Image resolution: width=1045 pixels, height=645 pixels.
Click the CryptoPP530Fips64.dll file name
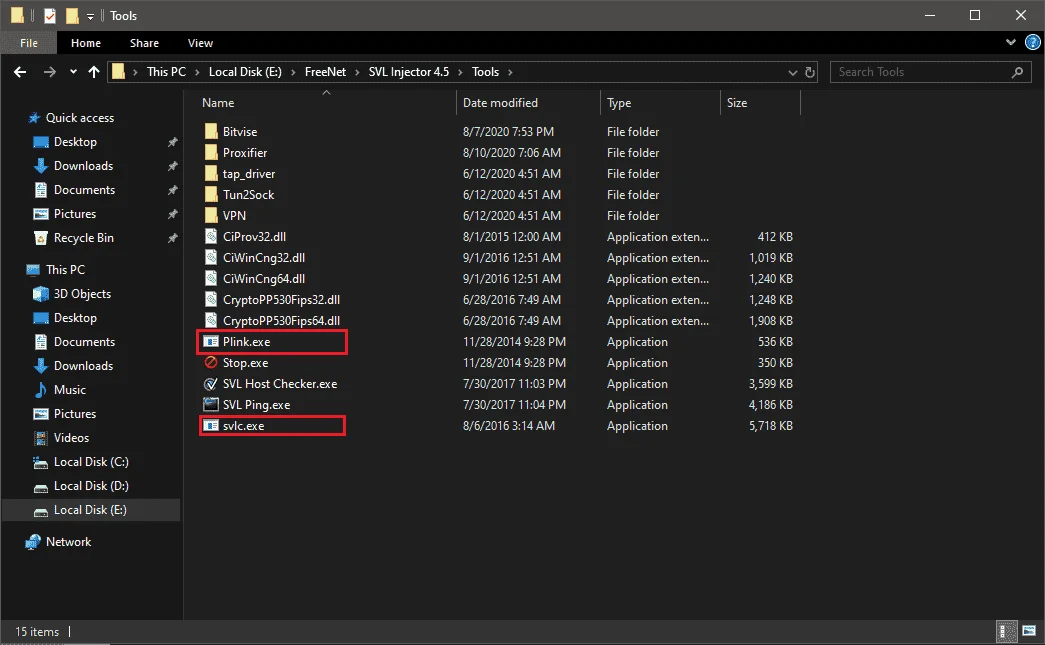281,321
